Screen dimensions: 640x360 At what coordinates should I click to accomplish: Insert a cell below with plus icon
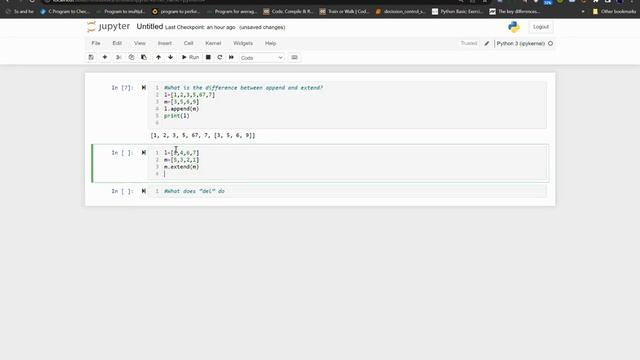105,58
